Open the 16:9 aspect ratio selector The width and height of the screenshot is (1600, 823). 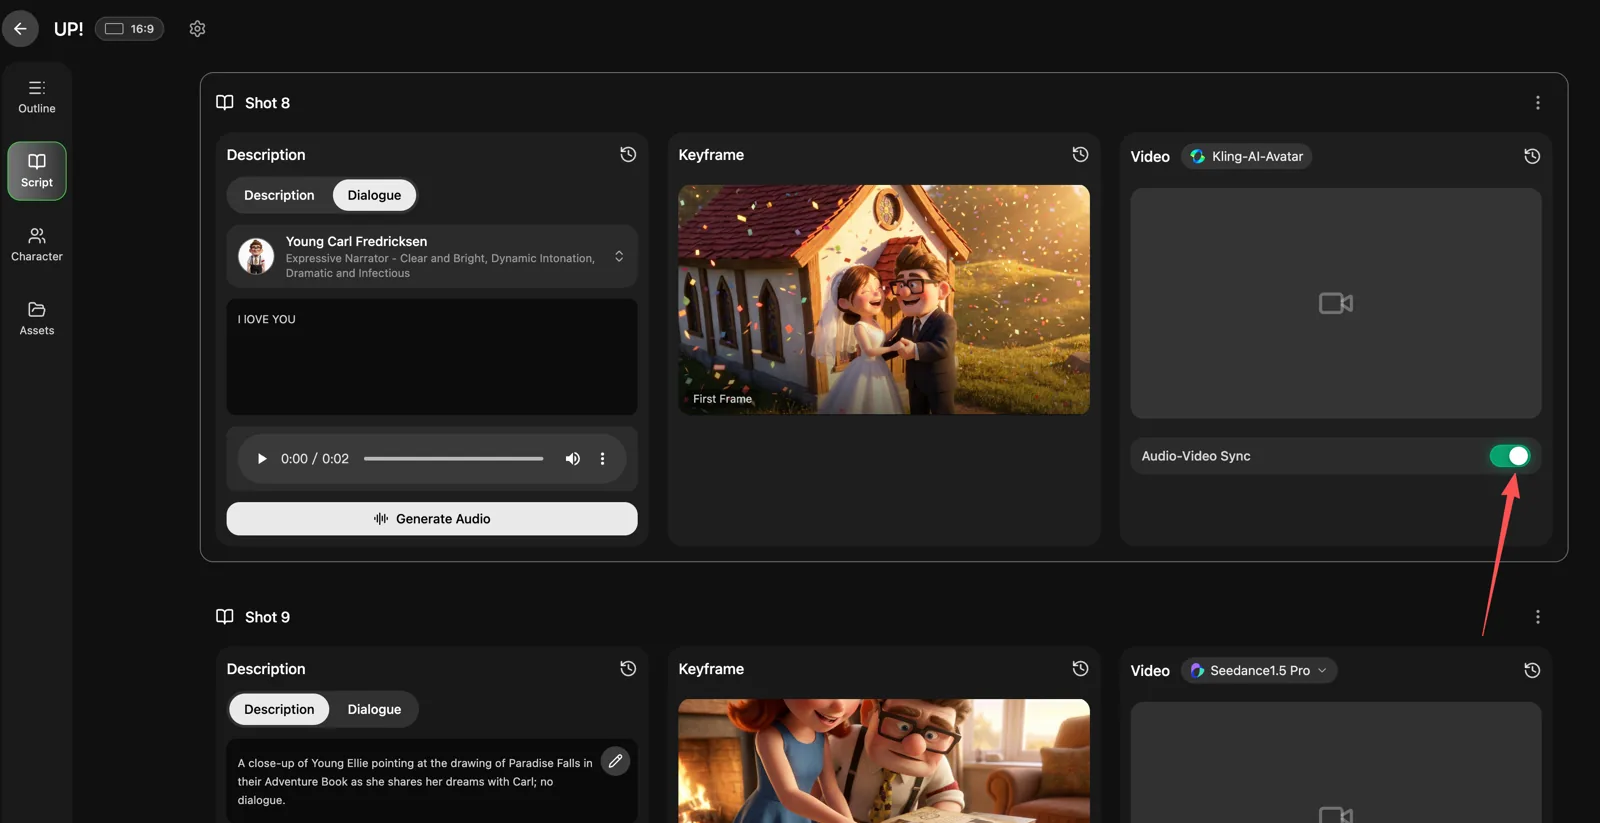[129, 29]
